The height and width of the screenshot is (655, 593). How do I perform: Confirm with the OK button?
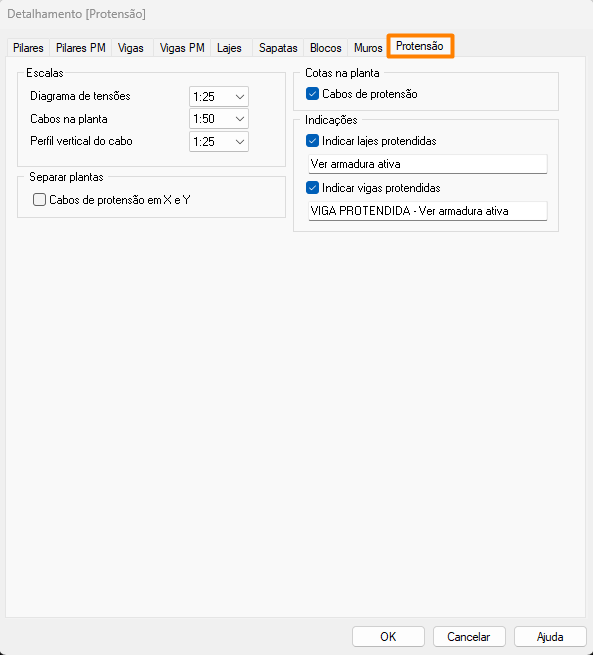click(388, 637)
